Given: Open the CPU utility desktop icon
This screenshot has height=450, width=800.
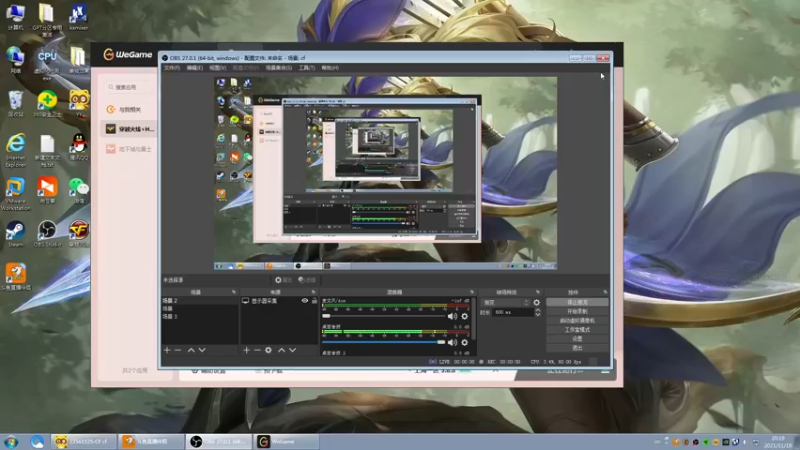Looking at the screenshot, I should tap(47, 63).
